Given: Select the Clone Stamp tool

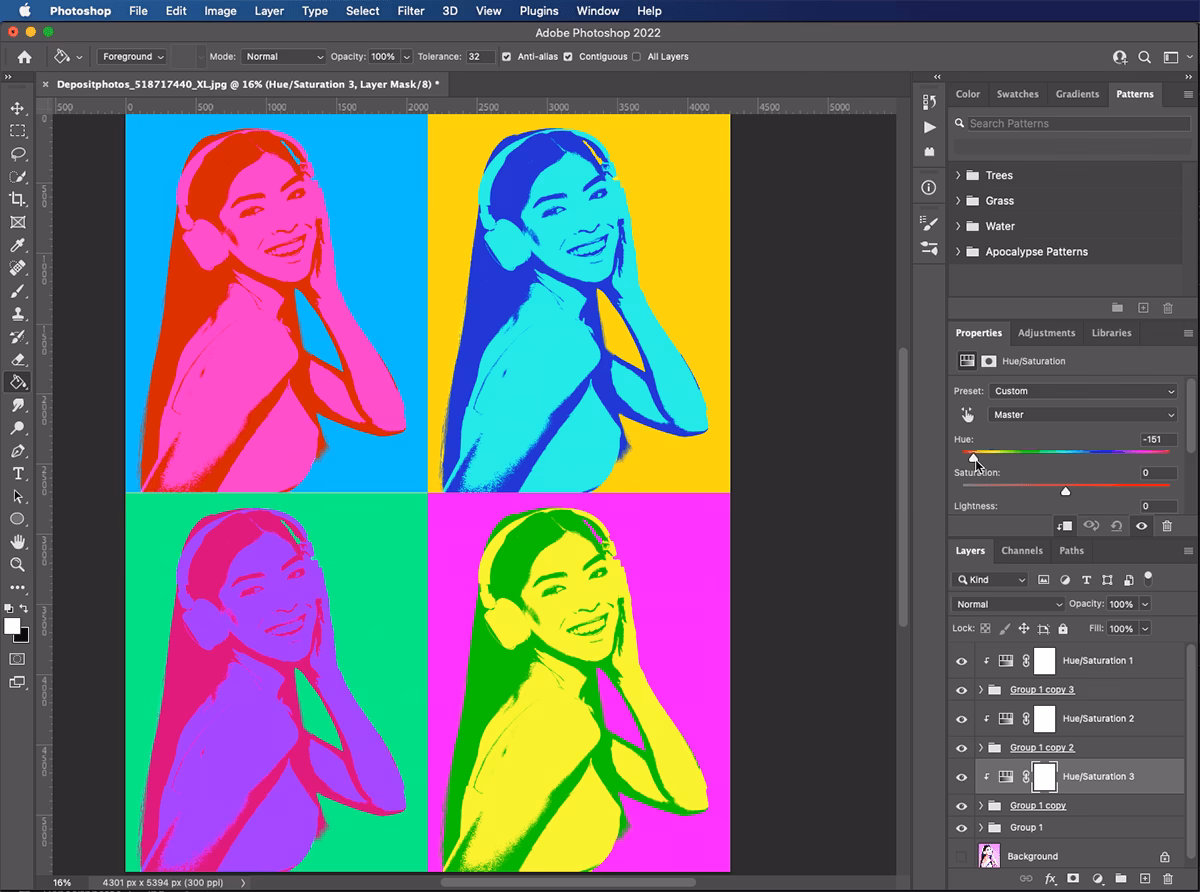Looking at the screenshot, I should coord(17,313).
